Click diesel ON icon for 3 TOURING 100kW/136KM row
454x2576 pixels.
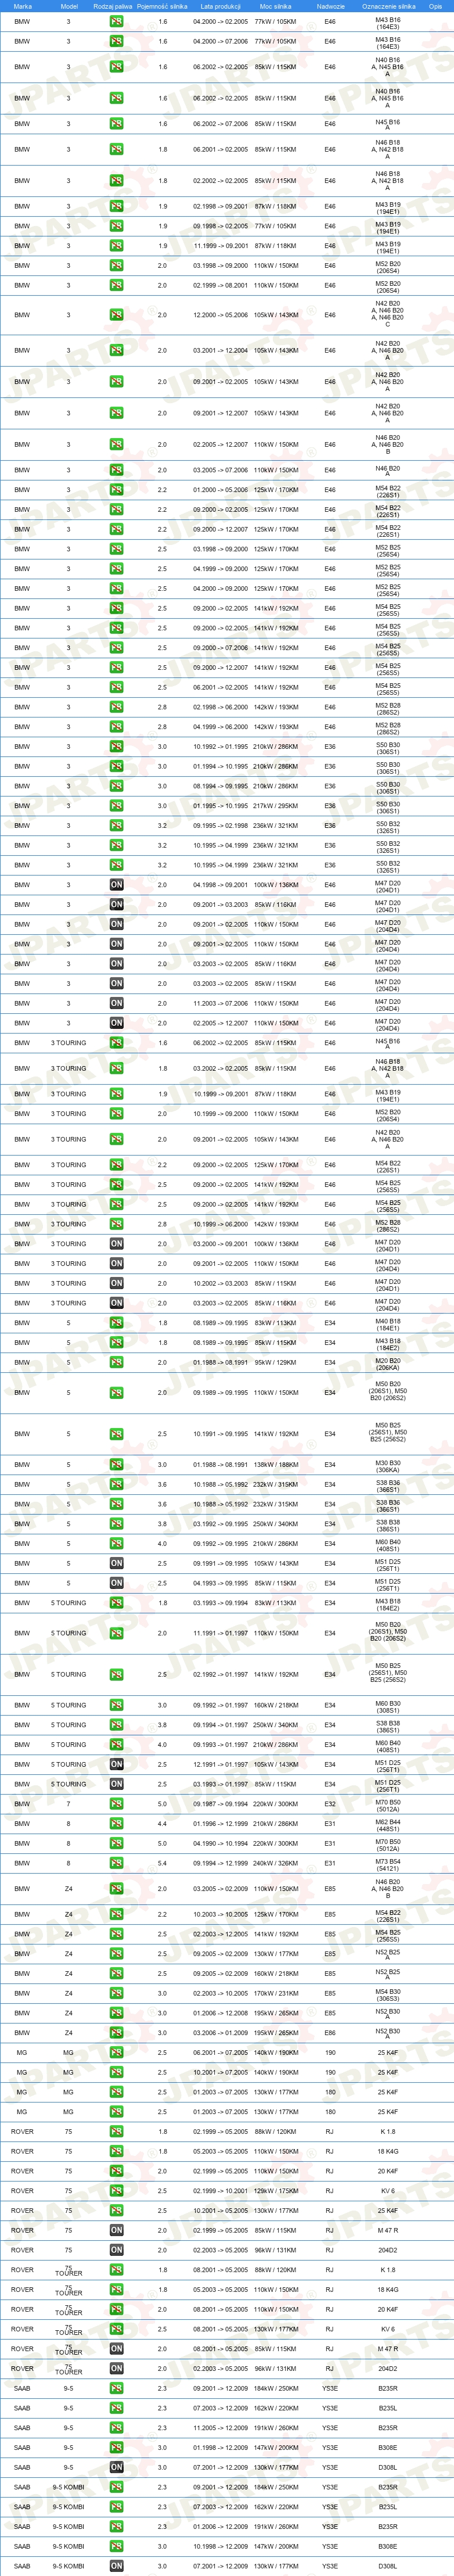(116, 1244)
